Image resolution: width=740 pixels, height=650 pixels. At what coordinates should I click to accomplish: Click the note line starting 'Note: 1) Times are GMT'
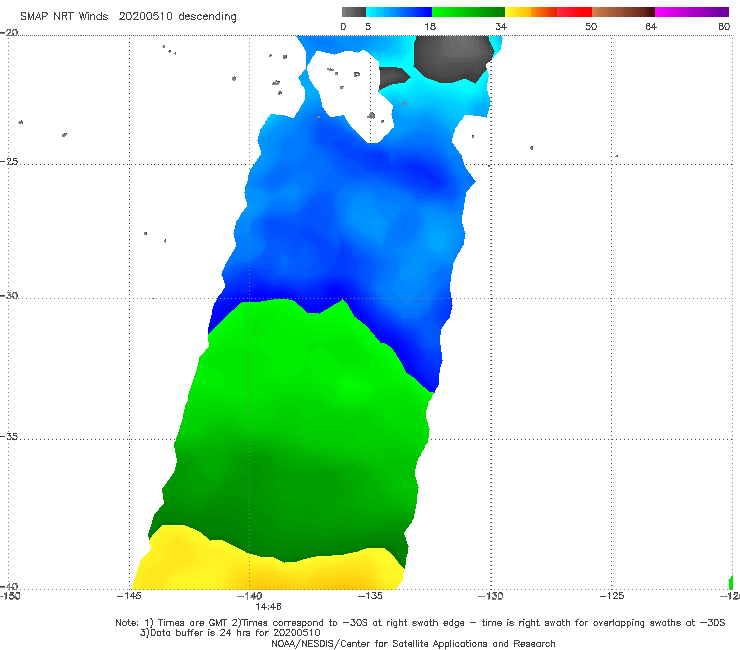point(420,623)
